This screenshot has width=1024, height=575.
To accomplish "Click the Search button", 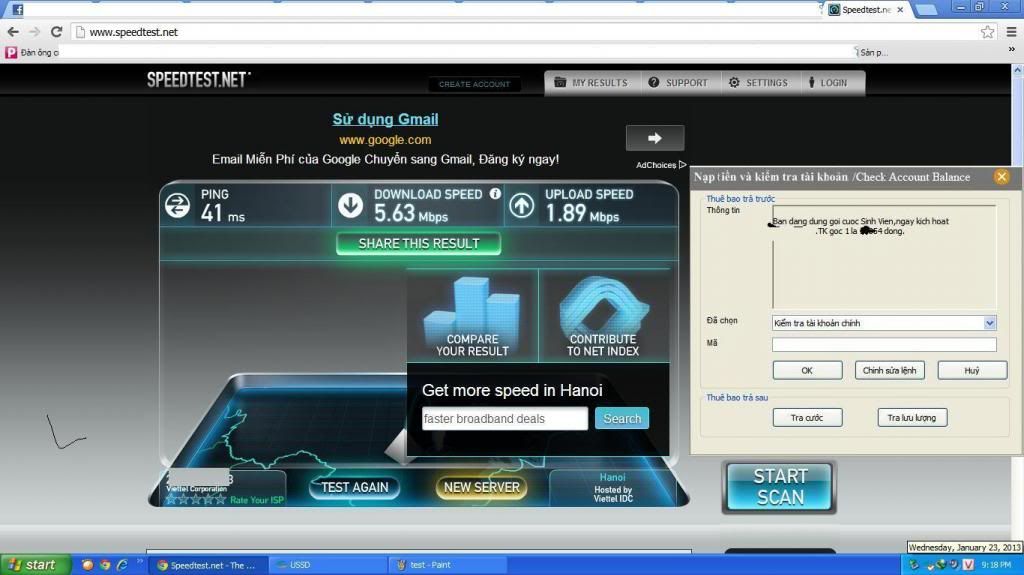I will [622, 418].
